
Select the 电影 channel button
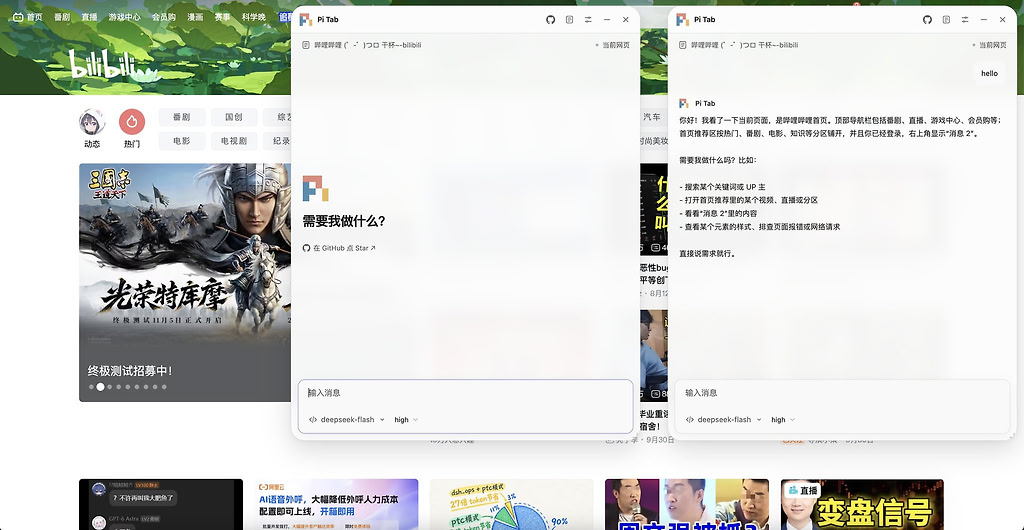click(182, 141)
